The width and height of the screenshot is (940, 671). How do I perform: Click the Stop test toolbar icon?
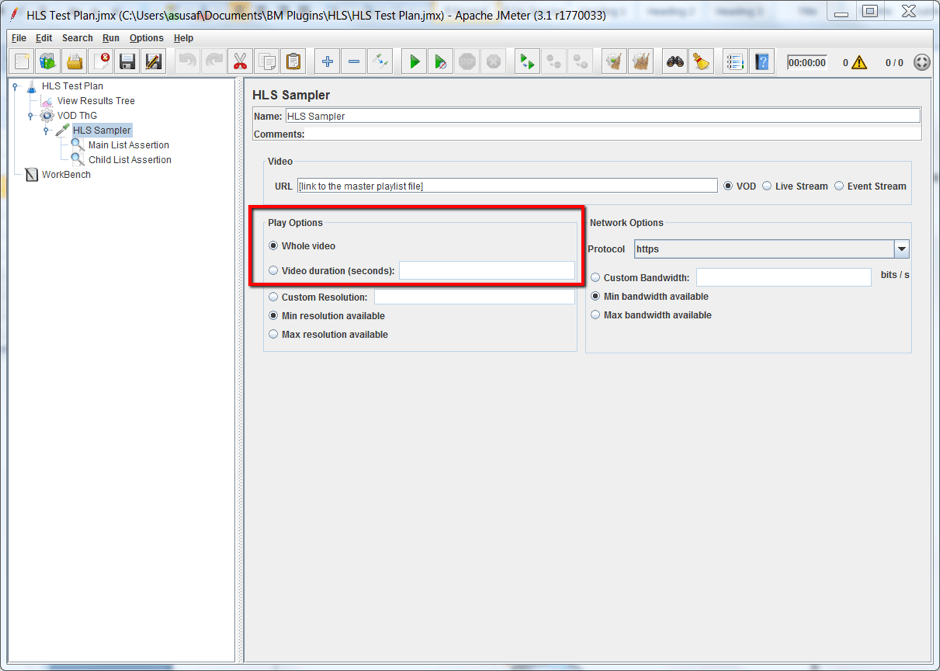467,62
